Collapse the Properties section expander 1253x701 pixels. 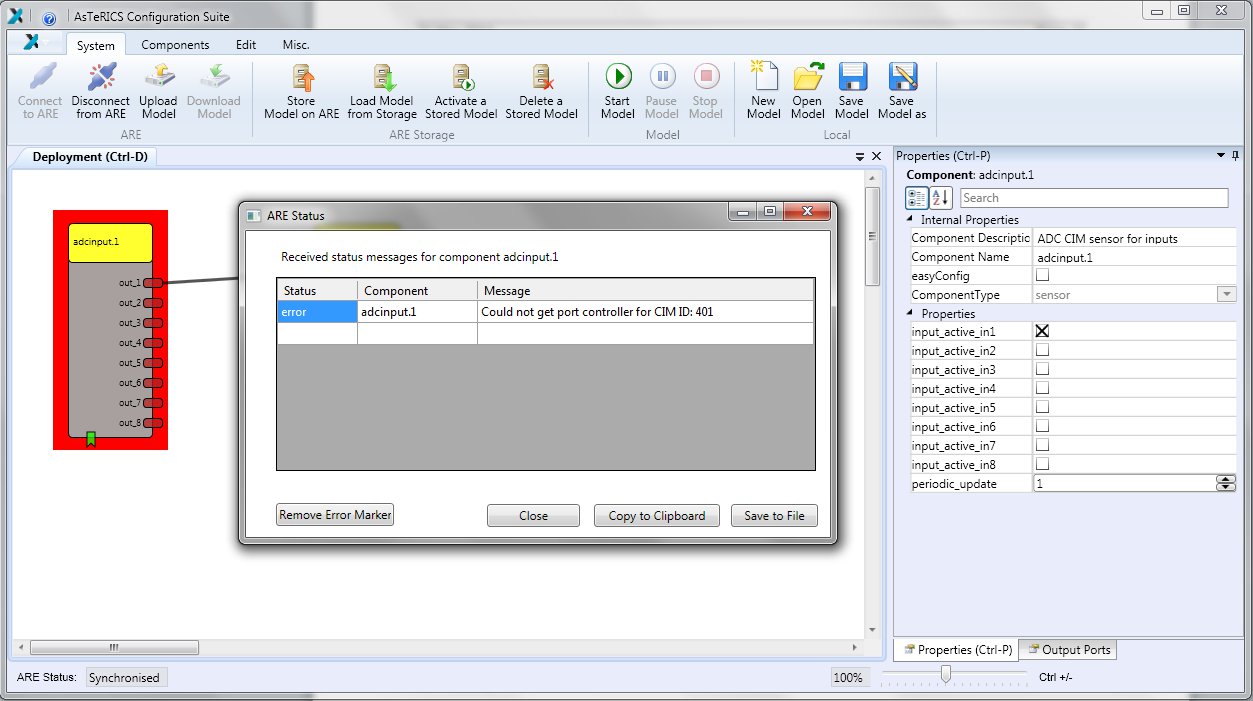pos(910,314)
